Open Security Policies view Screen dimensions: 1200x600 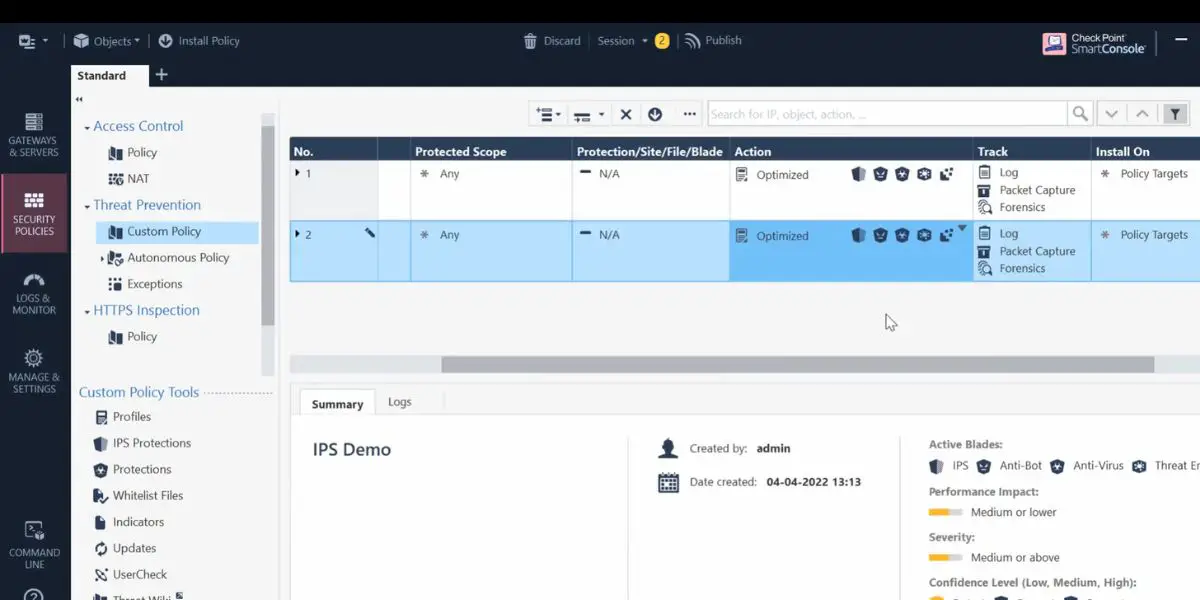pos(34,214)
